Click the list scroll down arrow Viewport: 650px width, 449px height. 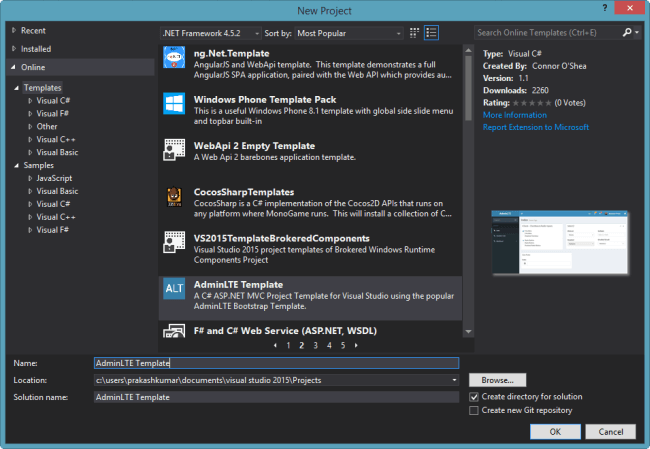tap(468, 331)
